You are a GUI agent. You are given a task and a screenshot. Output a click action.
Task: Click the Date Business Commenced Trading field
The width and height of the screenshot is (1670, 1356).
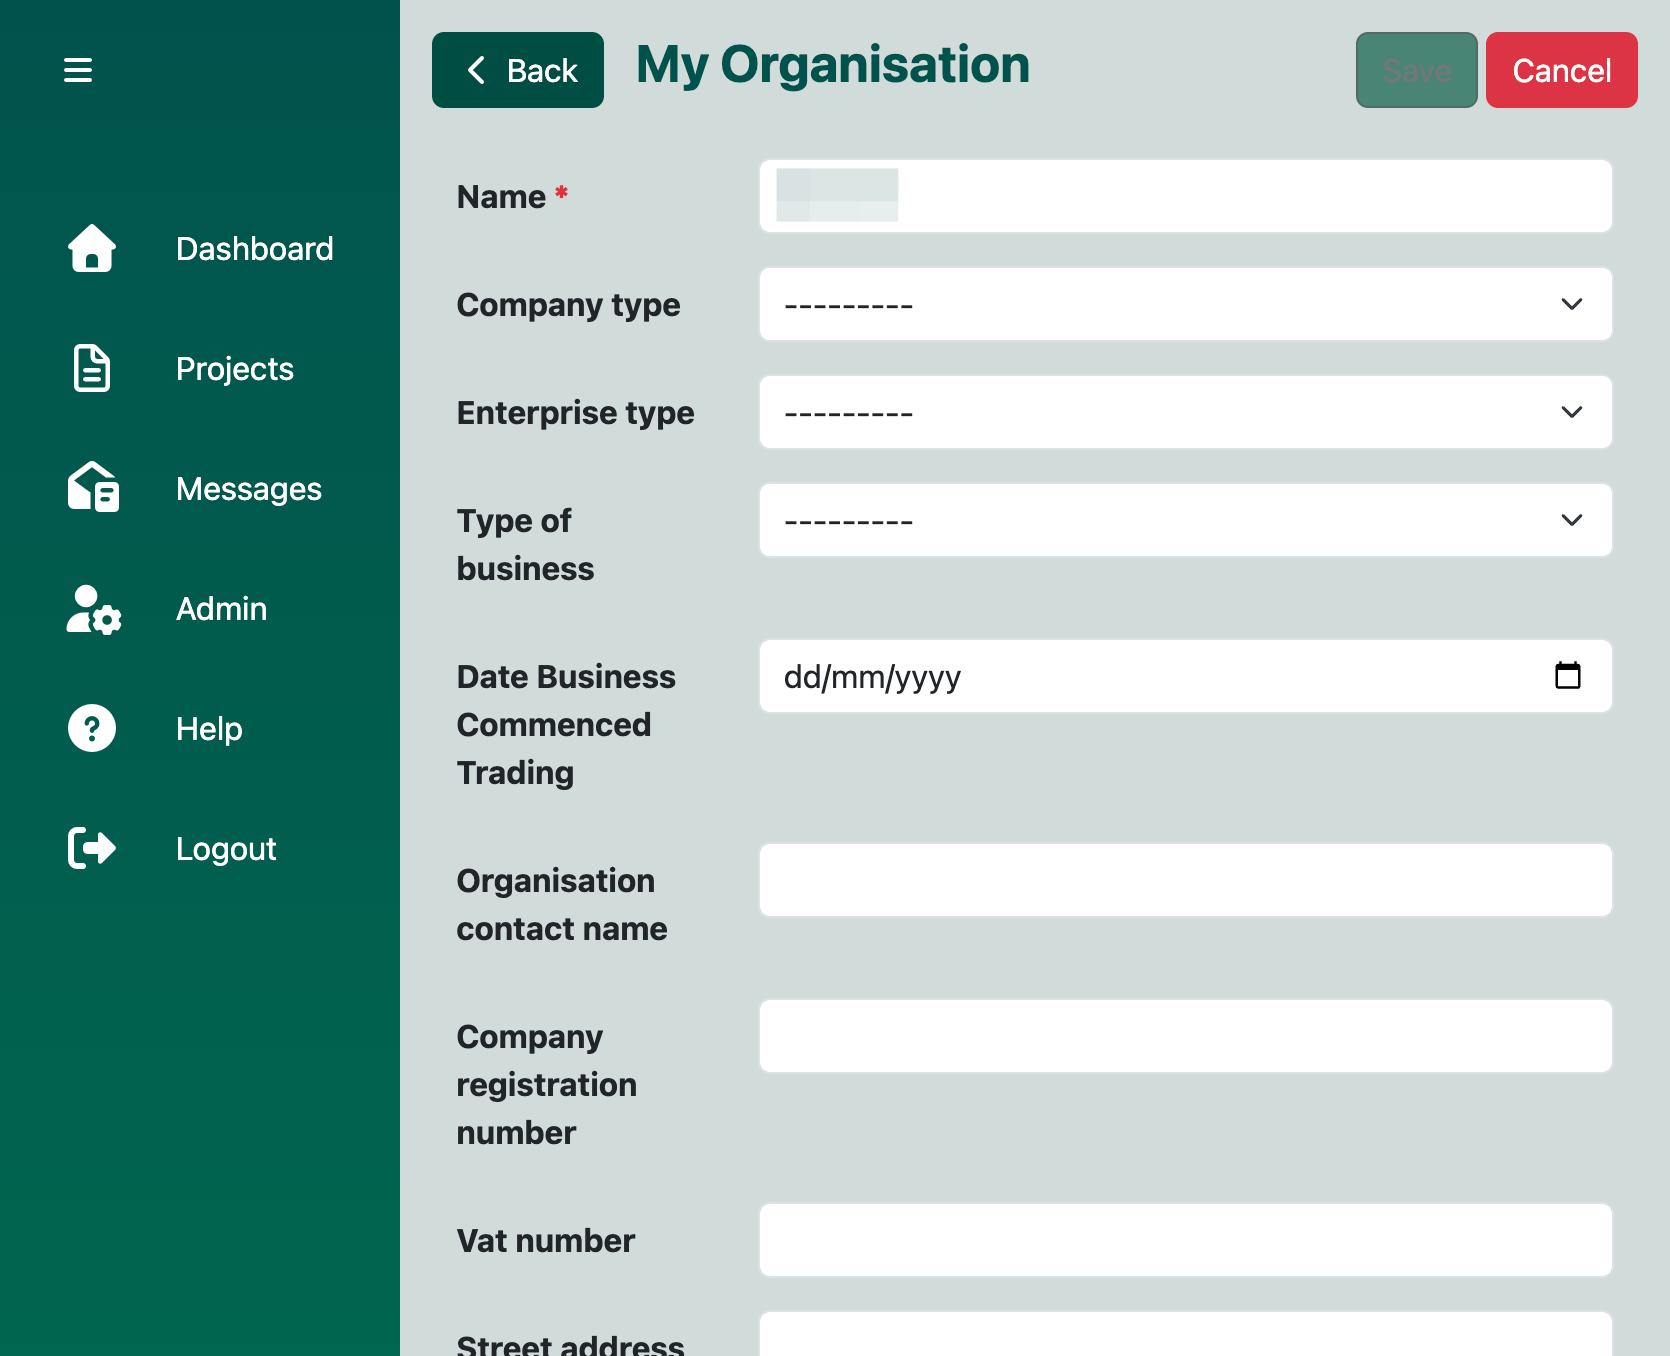click(1186, 676)
